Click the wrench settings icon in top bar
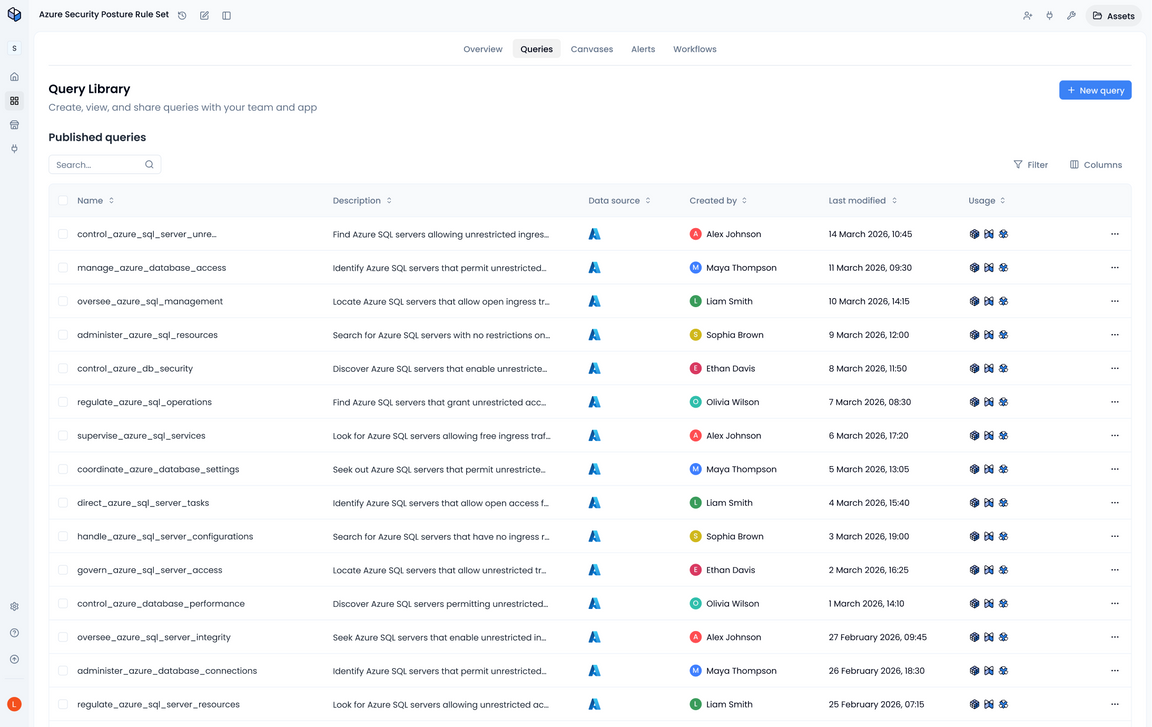 click(1071, 15)
